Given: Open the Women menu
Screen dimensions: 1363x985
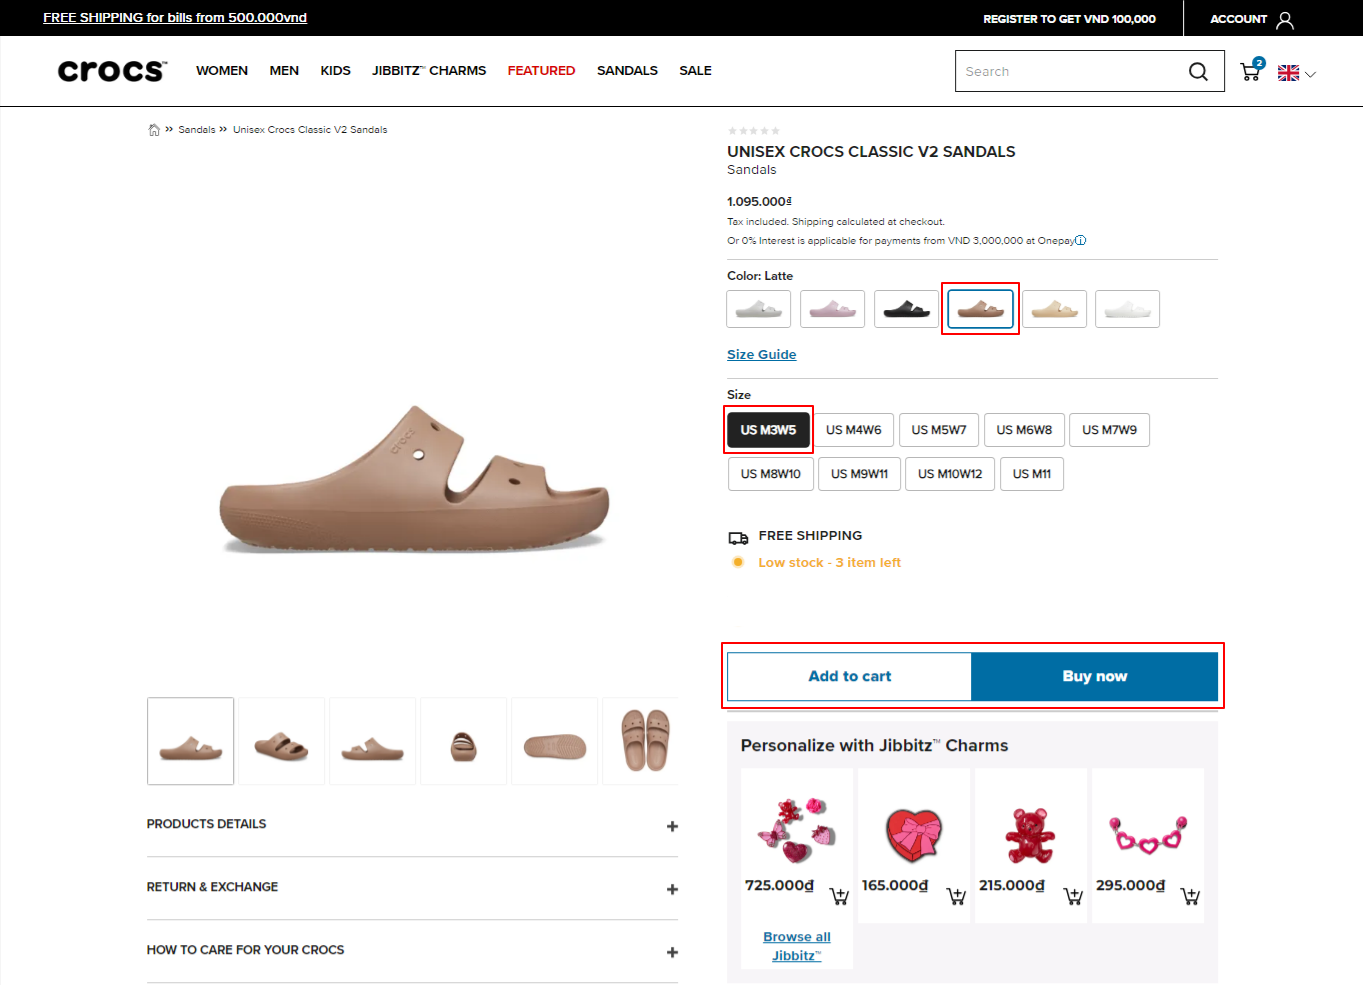Looking at the screenshot, I should pos(222,71).
